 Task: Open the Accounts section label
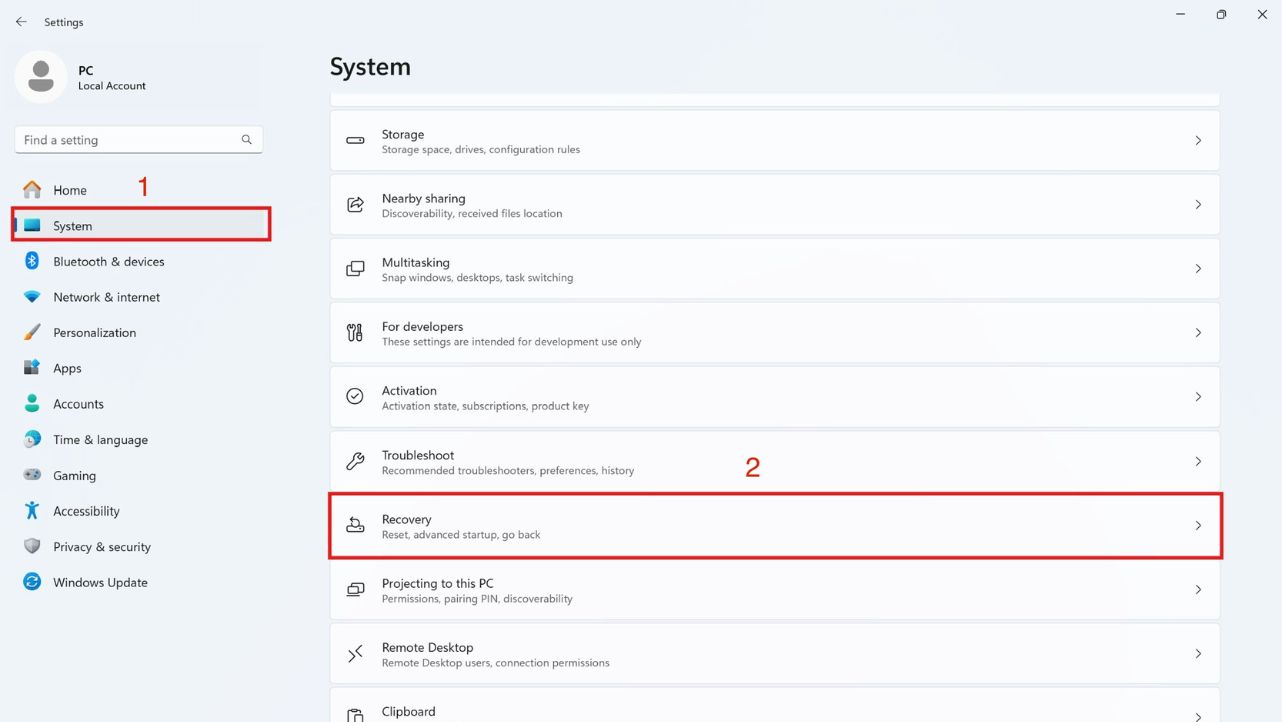pyautogui.click(x=78, y=404)
